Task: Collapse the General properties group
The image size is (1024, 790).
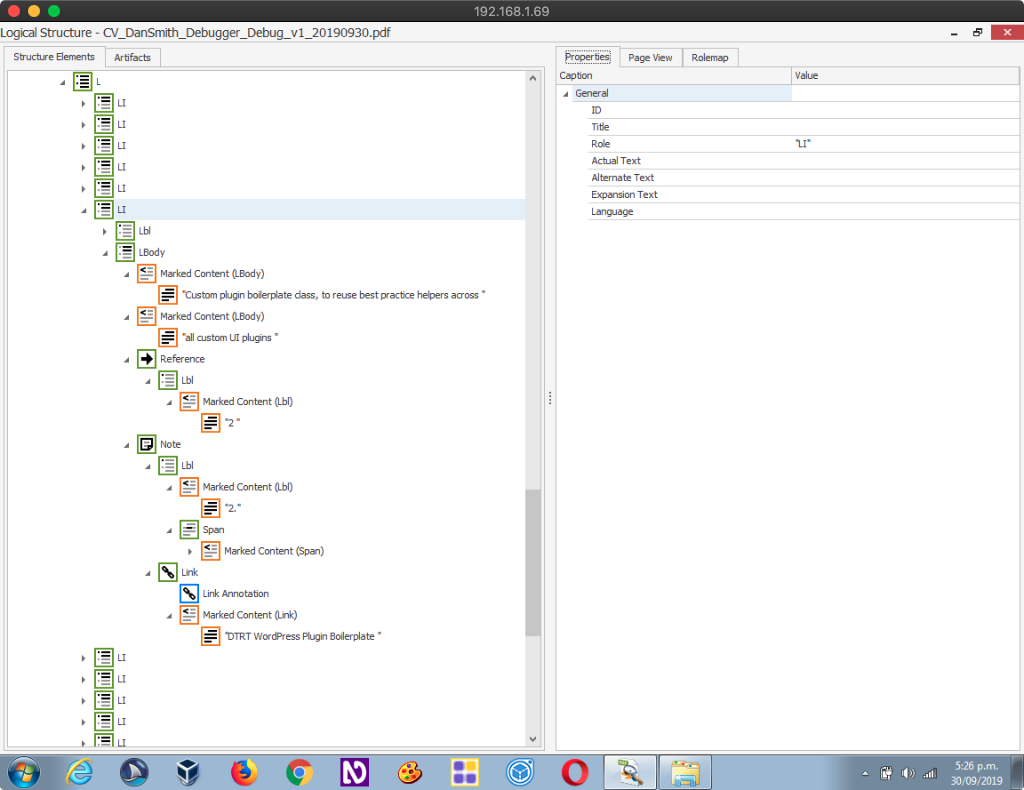Action: pyautogui.click(x=565, y=94)
